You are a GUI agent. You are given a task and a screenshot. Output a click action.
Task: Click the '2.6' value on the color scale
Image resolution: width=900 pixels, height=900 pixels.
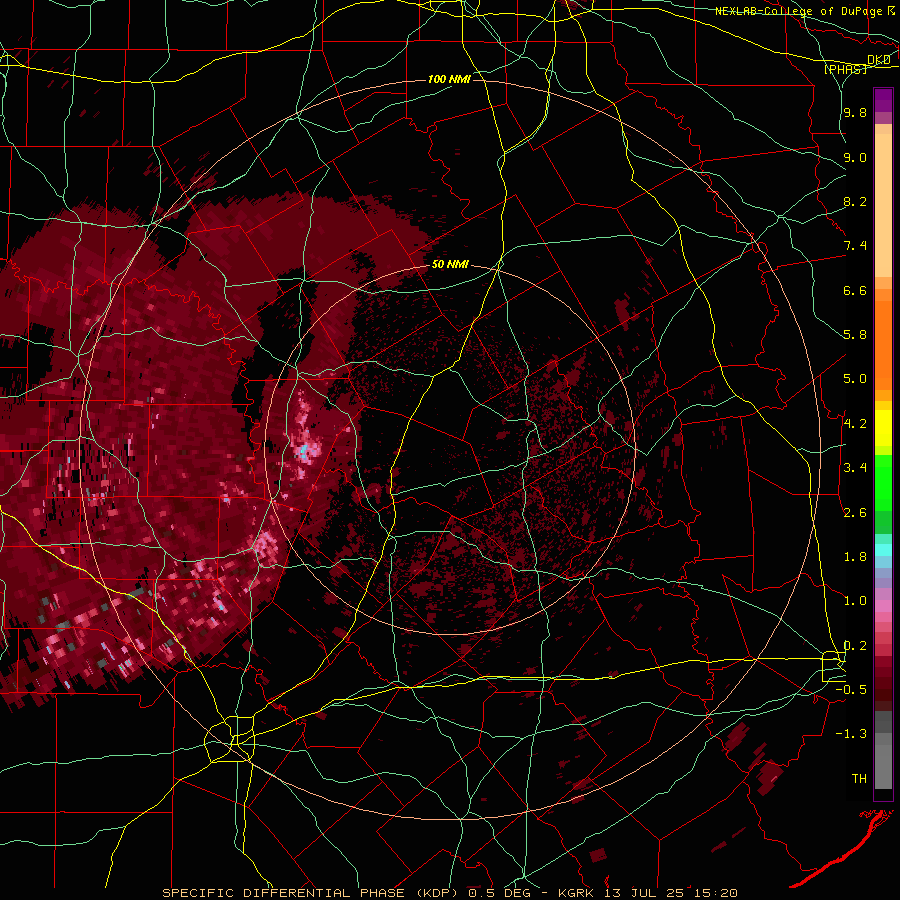pos(855,513)
